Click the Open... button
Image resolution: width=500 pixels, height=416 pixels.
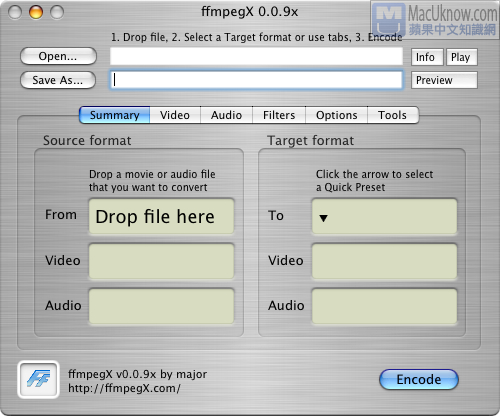(58, 56)
